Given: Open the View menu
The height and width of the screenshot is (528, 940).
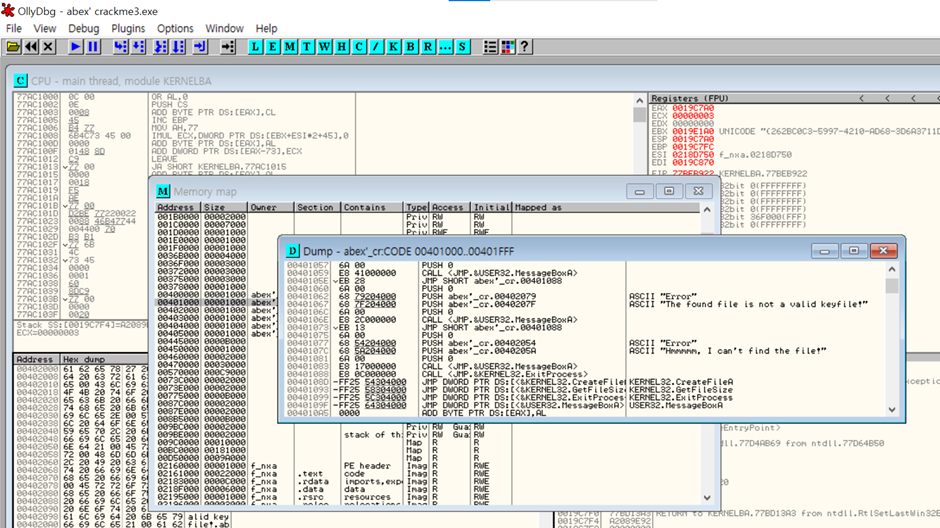Looking at the screenshot, I should (x=44, y=28).
